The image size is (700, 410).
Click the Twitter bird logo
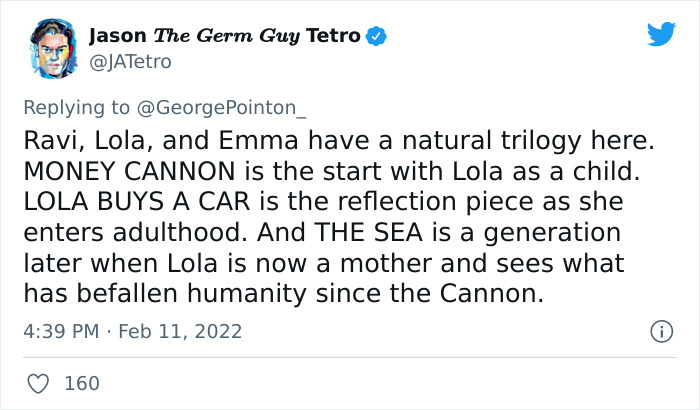[660, 34]
